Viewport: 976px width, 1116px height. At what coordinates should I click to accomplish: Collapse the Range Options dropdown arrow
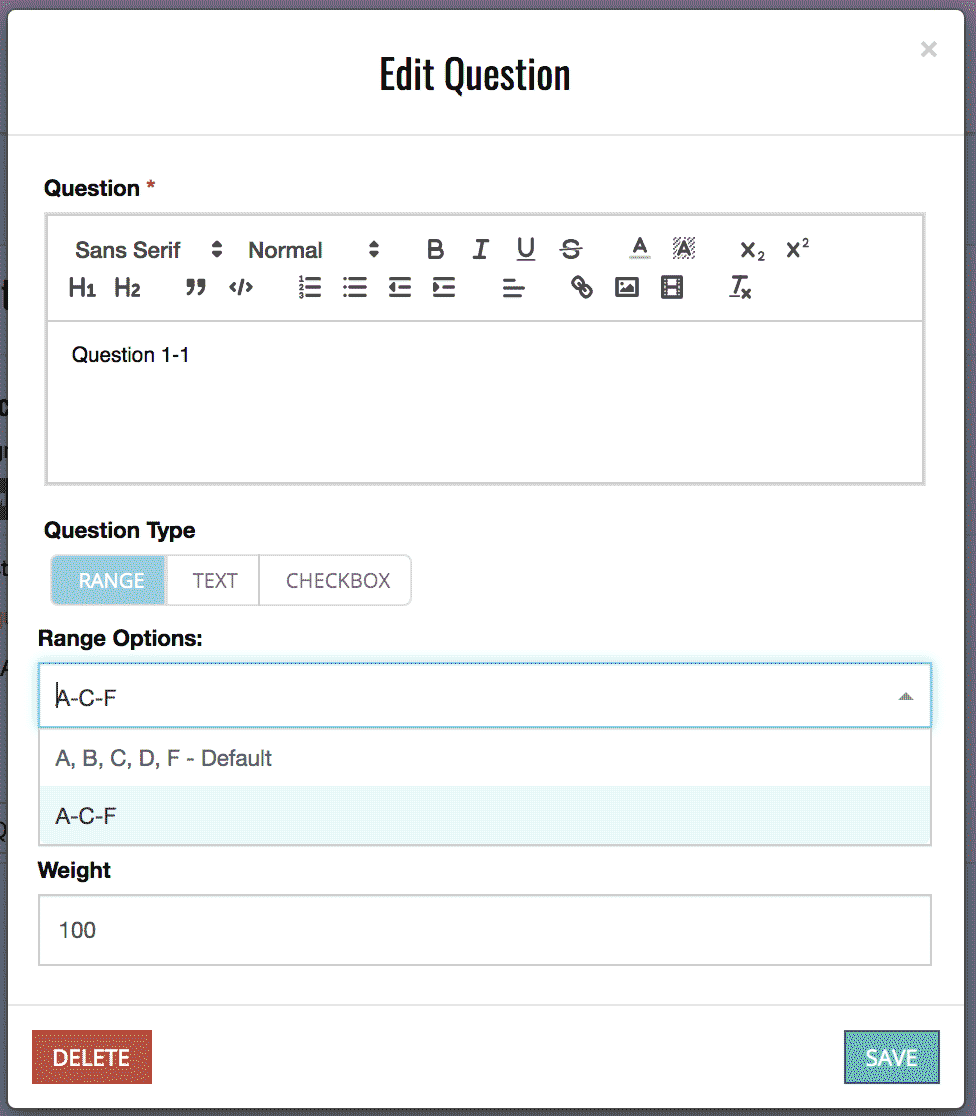(906, 697)
